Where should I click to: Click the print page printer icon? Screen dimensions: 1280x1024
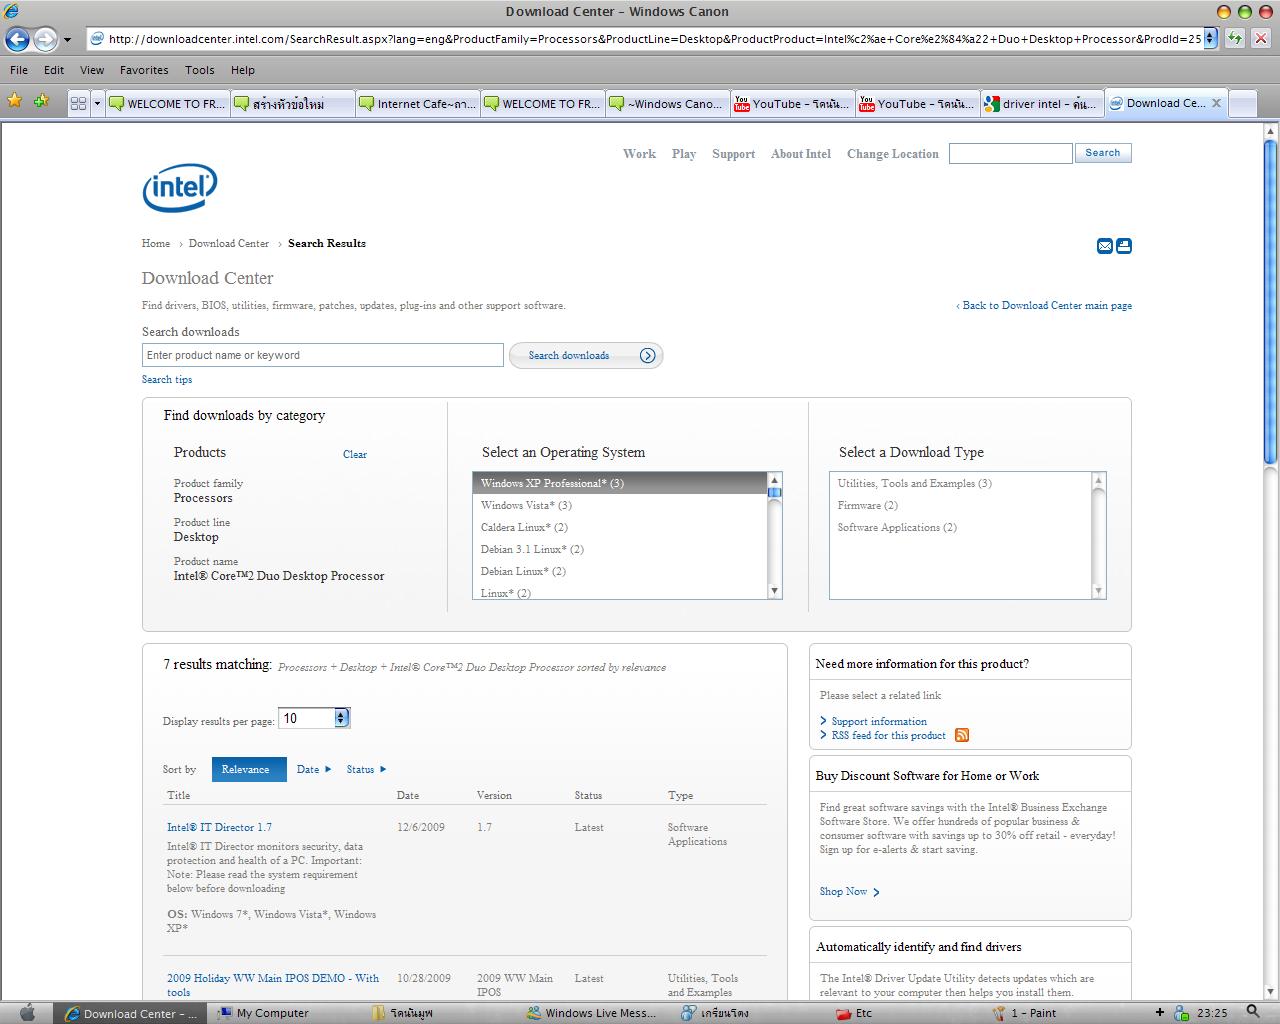[1124, 246]
